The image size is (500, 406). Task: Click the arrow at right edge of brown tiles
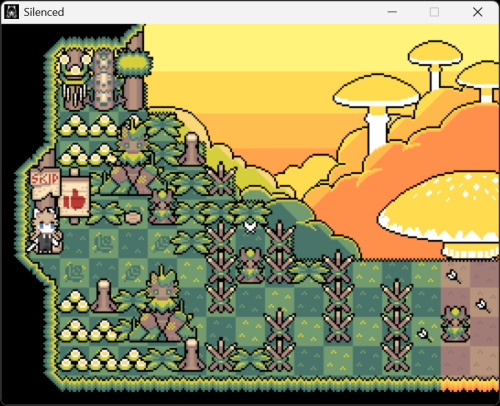tap(483, 306)
